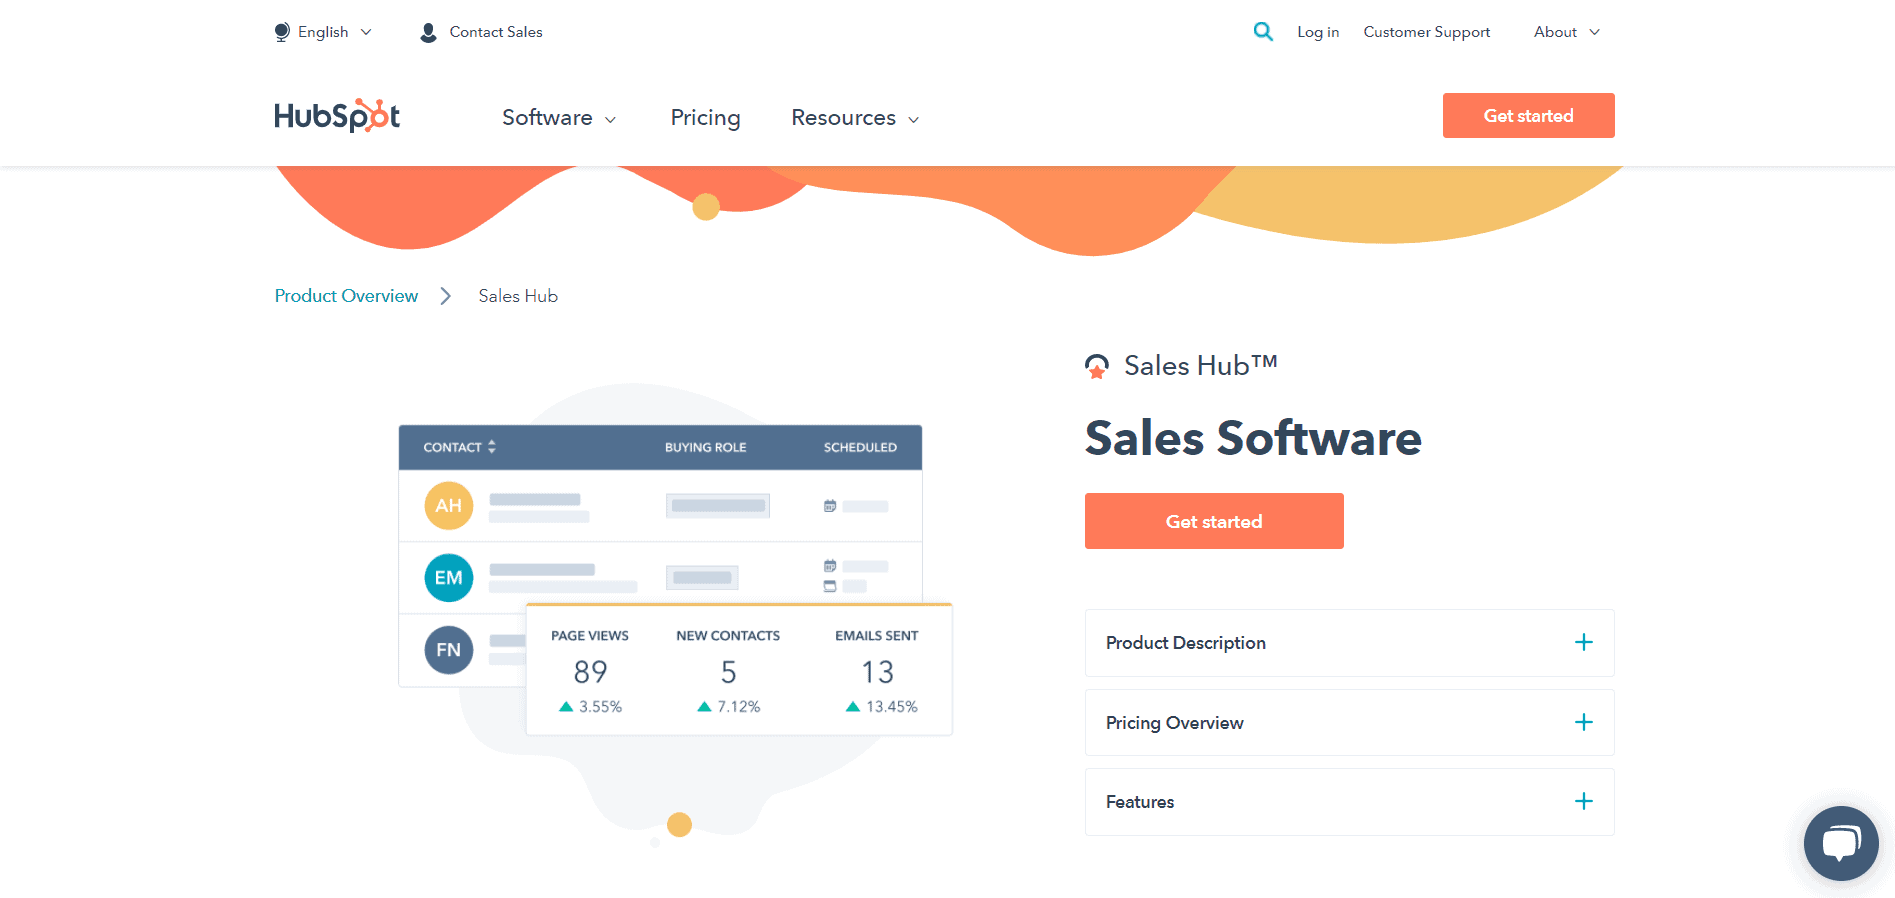Click the HubSpot logo
Screen dimensions: 1895x898
click(337, 116)
